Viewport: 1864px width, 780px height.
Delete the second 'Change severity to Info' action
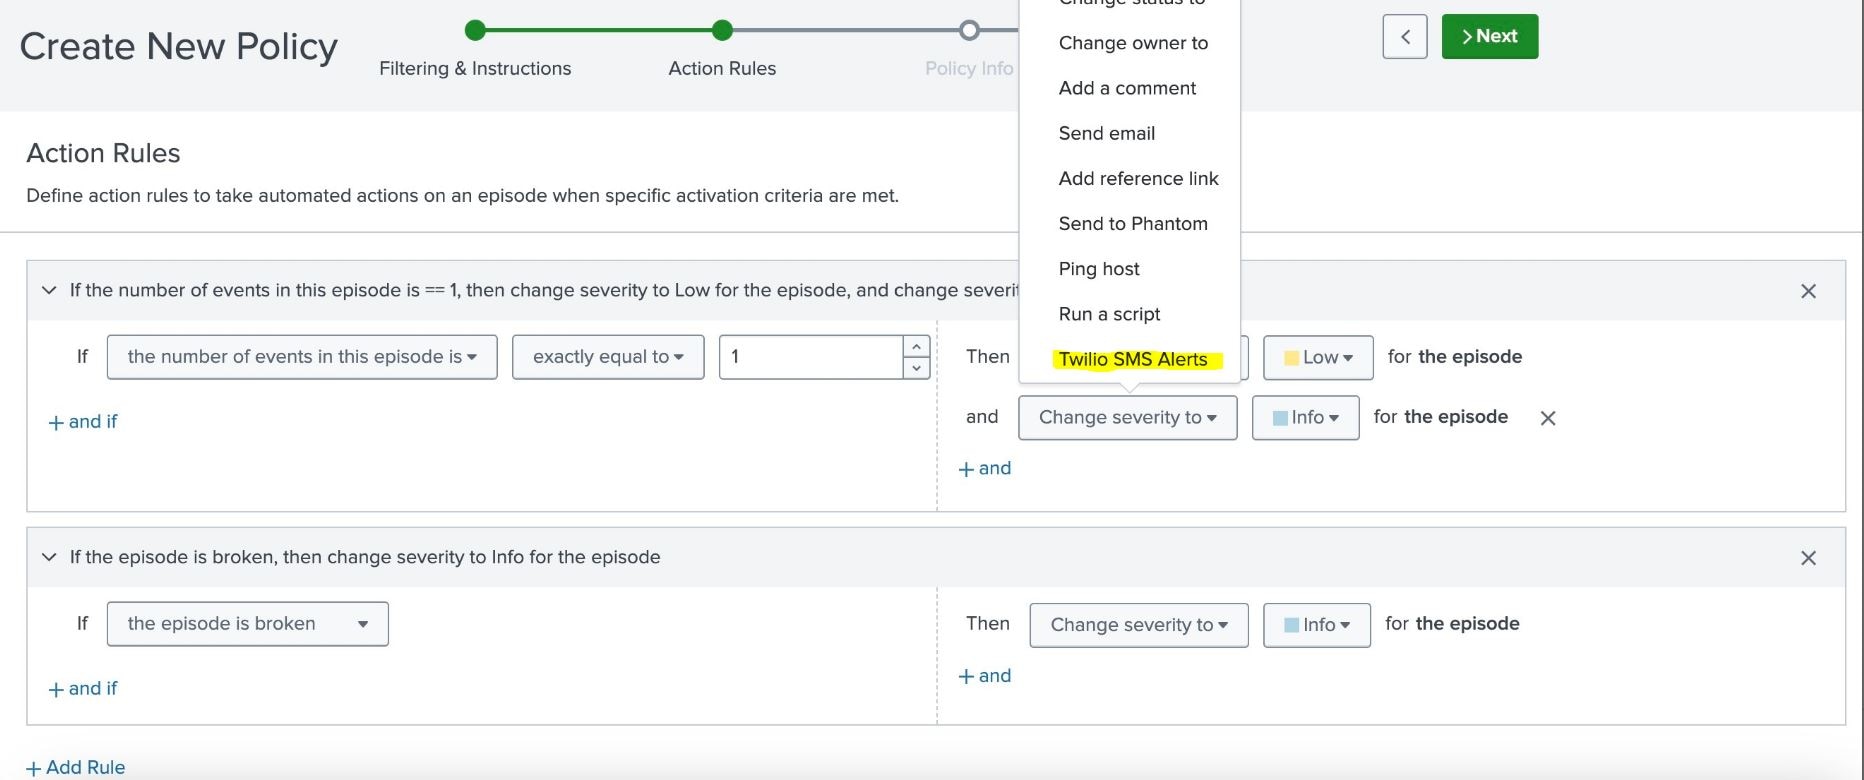click(x=1548, y=418)
